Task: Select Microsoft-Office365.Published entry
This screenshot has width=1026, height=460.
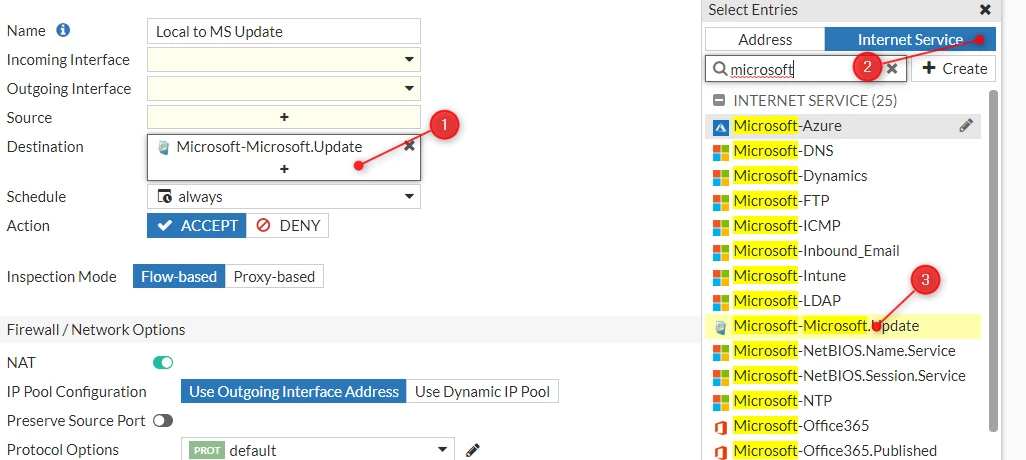Action: (843, 451)
